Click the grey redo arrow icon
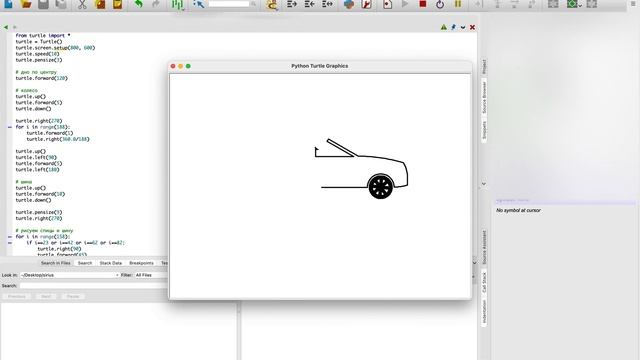Viewport: 640px width, 360px height. pos(156,4)
